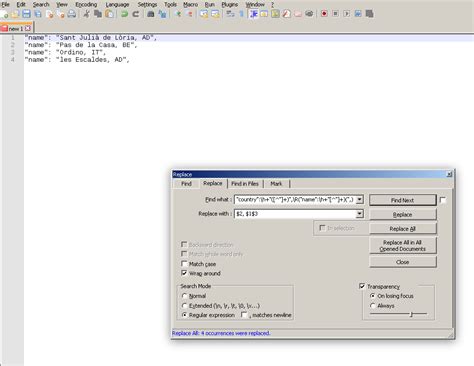Select the 'new 1' document tab
Viewport: 474px width, 366px height.
pyautogui.click(x=16, y=29)
